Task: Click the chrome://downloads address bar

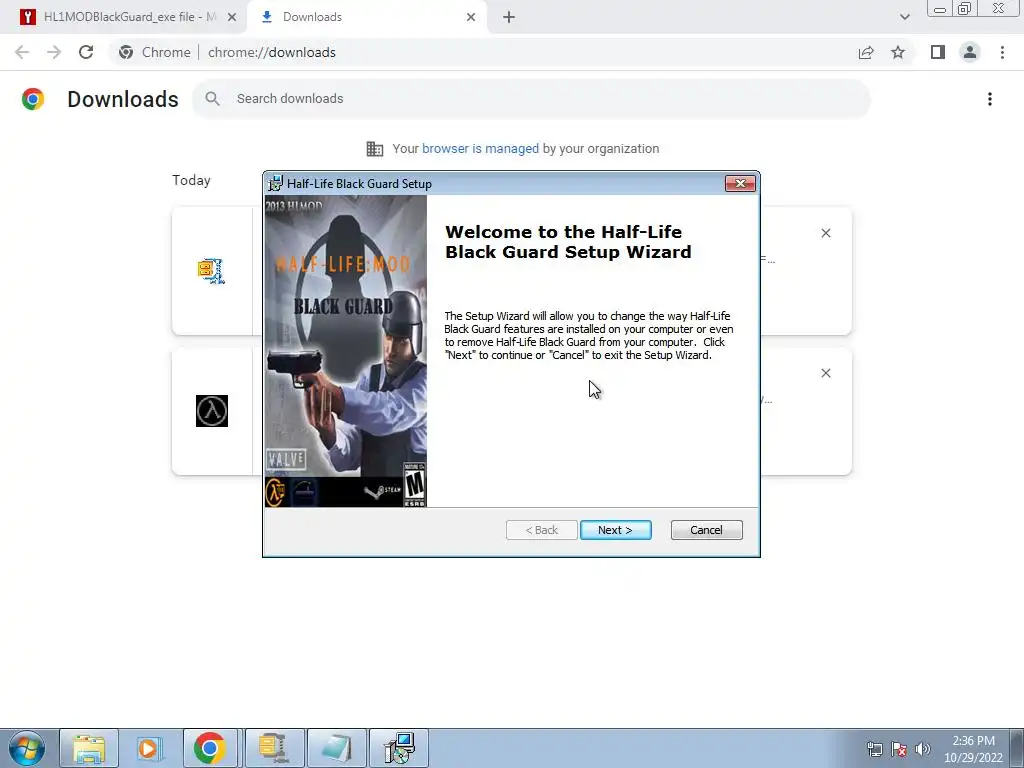Action: point(272,52)
